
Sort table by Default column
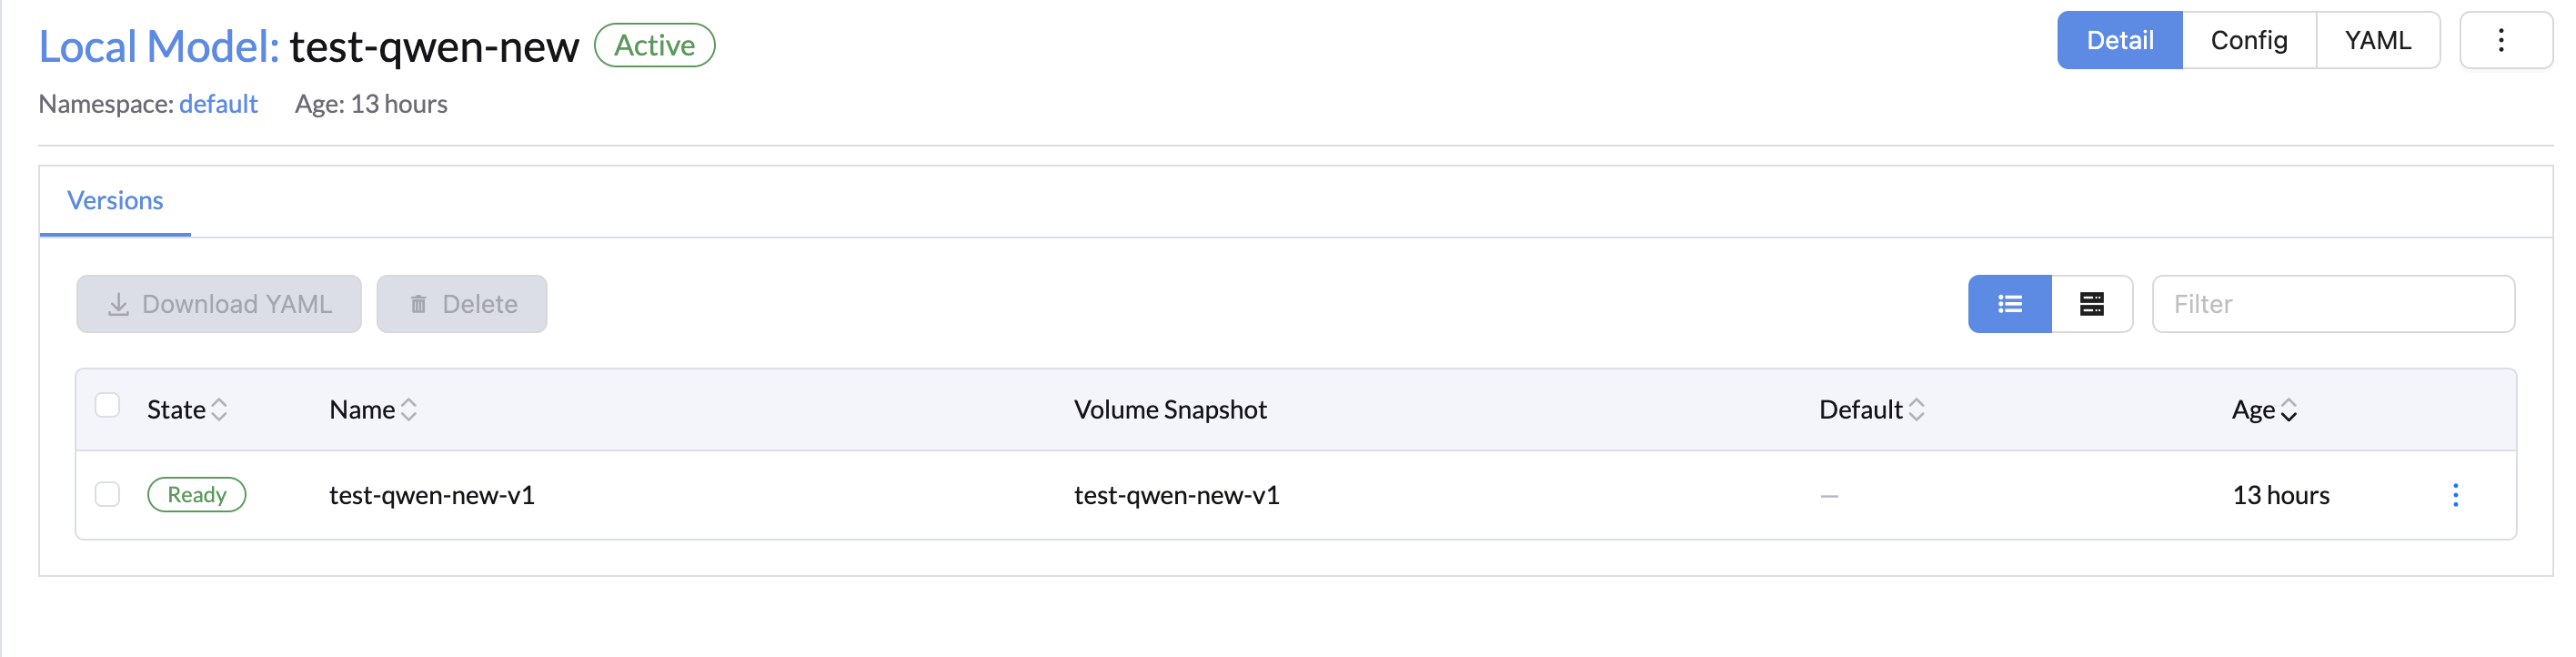coord(1872,410)
